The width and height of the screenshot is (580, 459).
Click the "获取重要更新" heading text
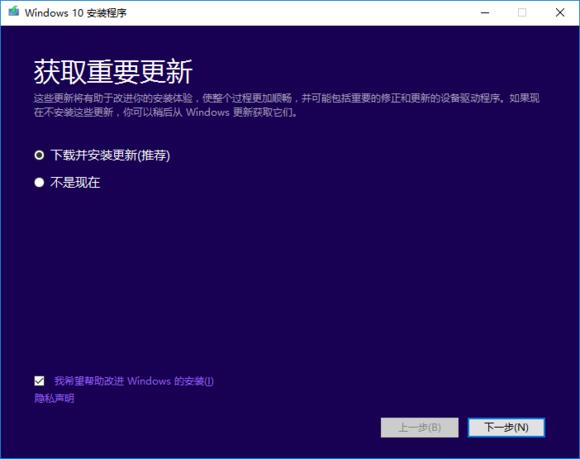pyautogui.click(x=113, y=72)
